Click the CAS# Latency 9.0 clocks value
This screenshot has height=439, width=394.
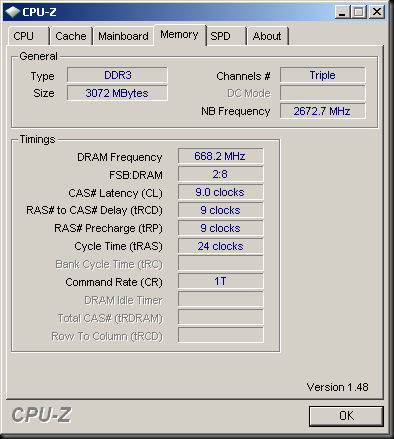point(220,192)
